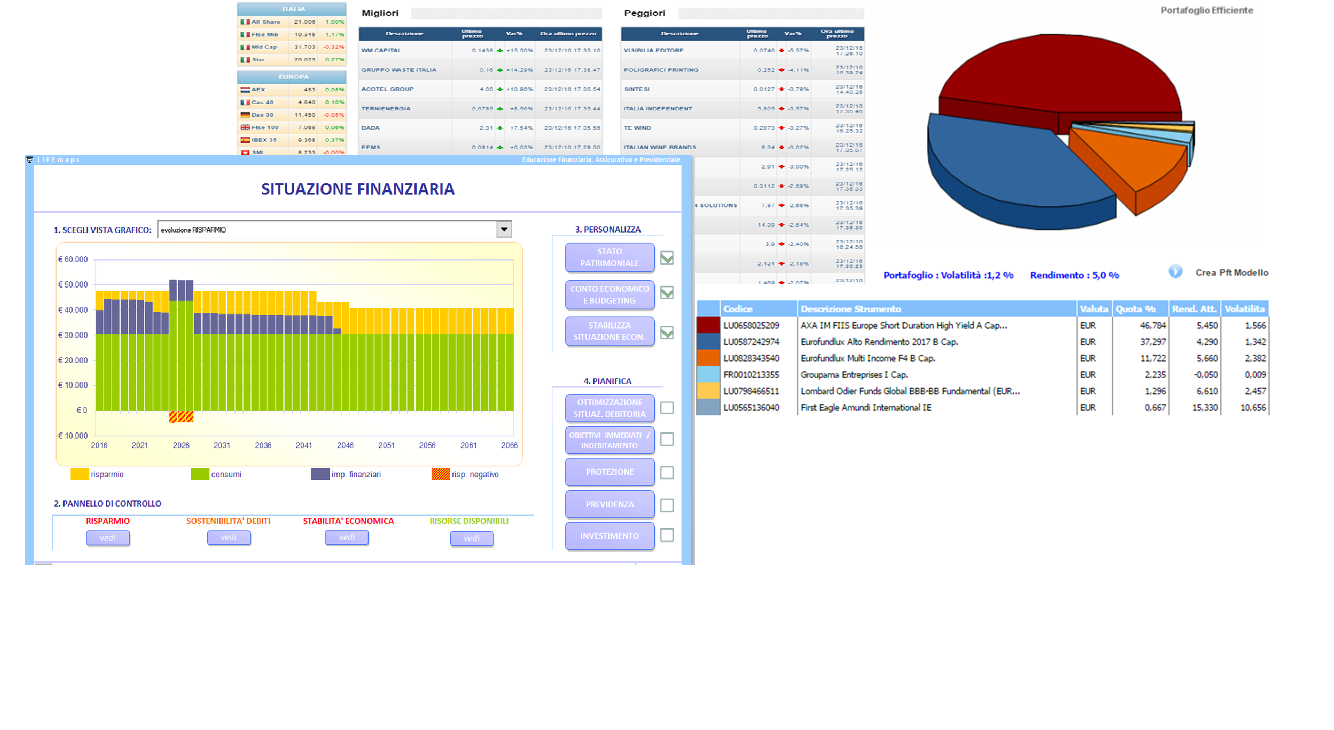
Task: Enable the Protezione checkbox
Action: tap(667, 472)
